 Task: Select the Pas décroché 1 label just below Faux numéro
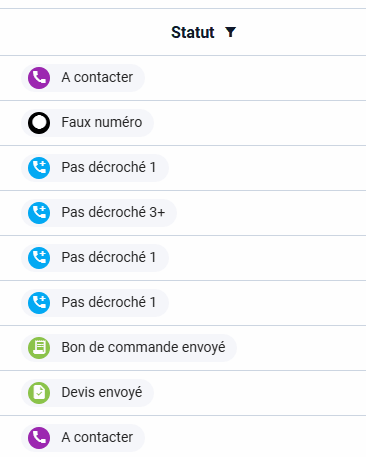tap(109, 167)
